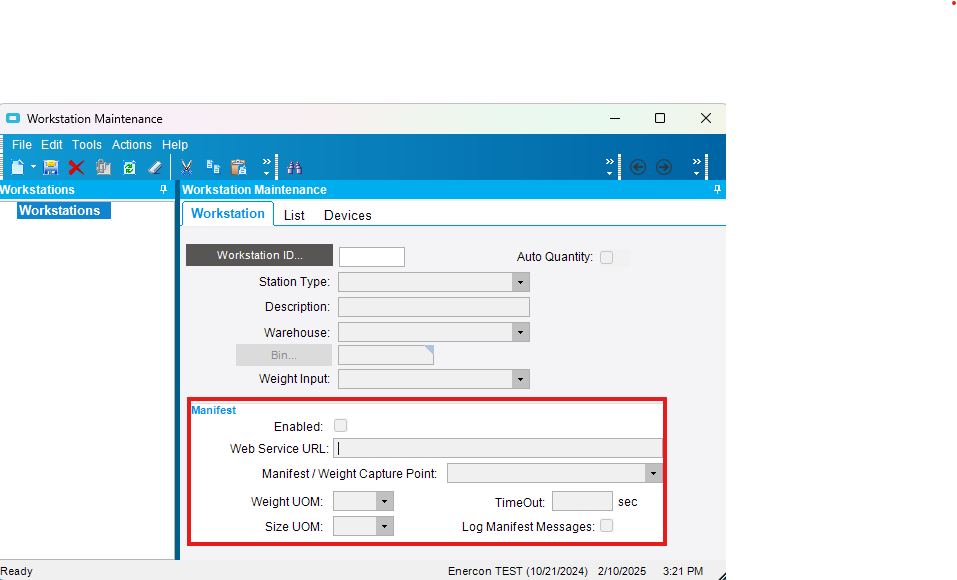957x580 pixels.
Task: Open the Edit menu
Action: 51,145
